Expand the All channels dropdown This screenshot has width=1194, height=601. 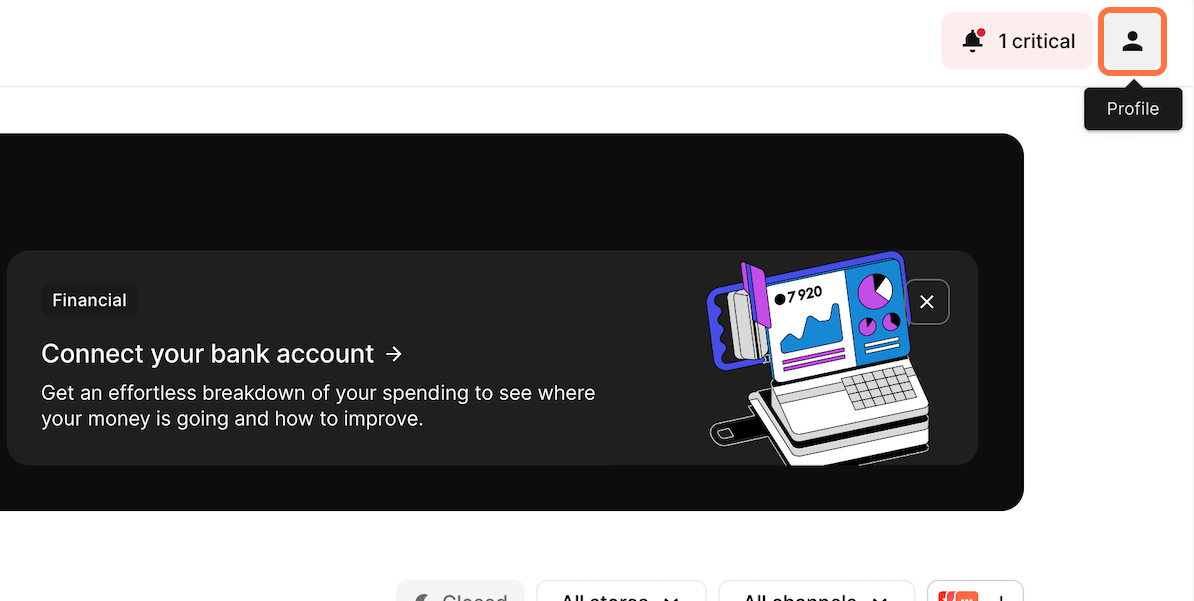(x=816, y=594)
